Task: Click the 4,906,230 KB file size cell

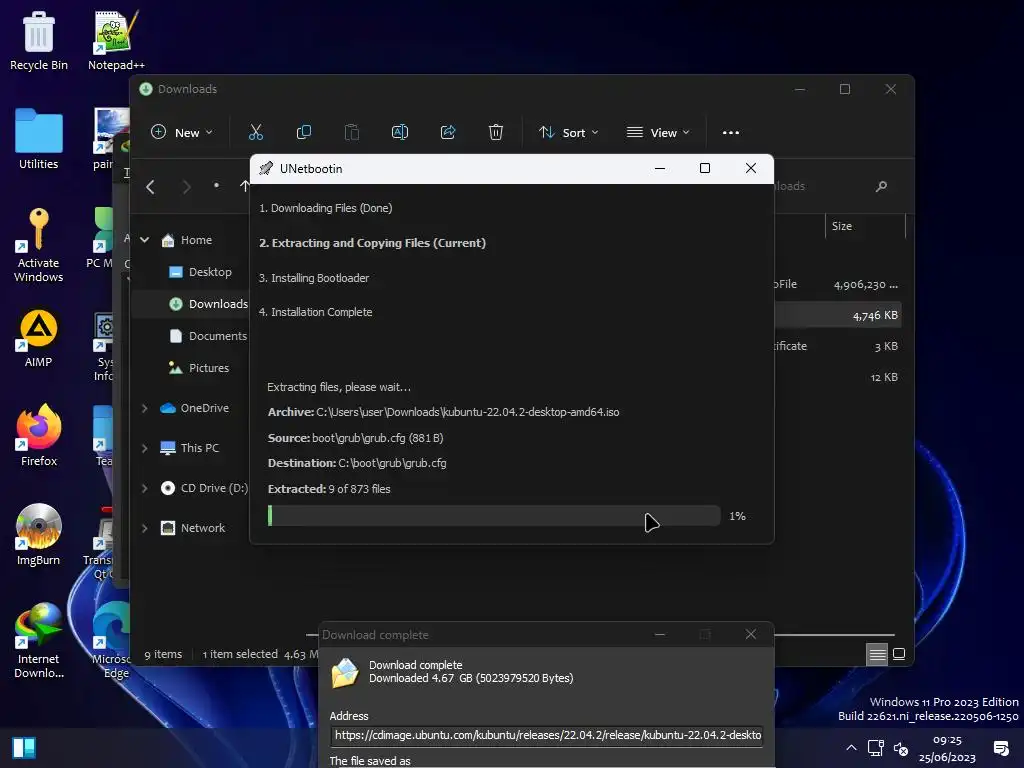Action: [x=865, y=285]
